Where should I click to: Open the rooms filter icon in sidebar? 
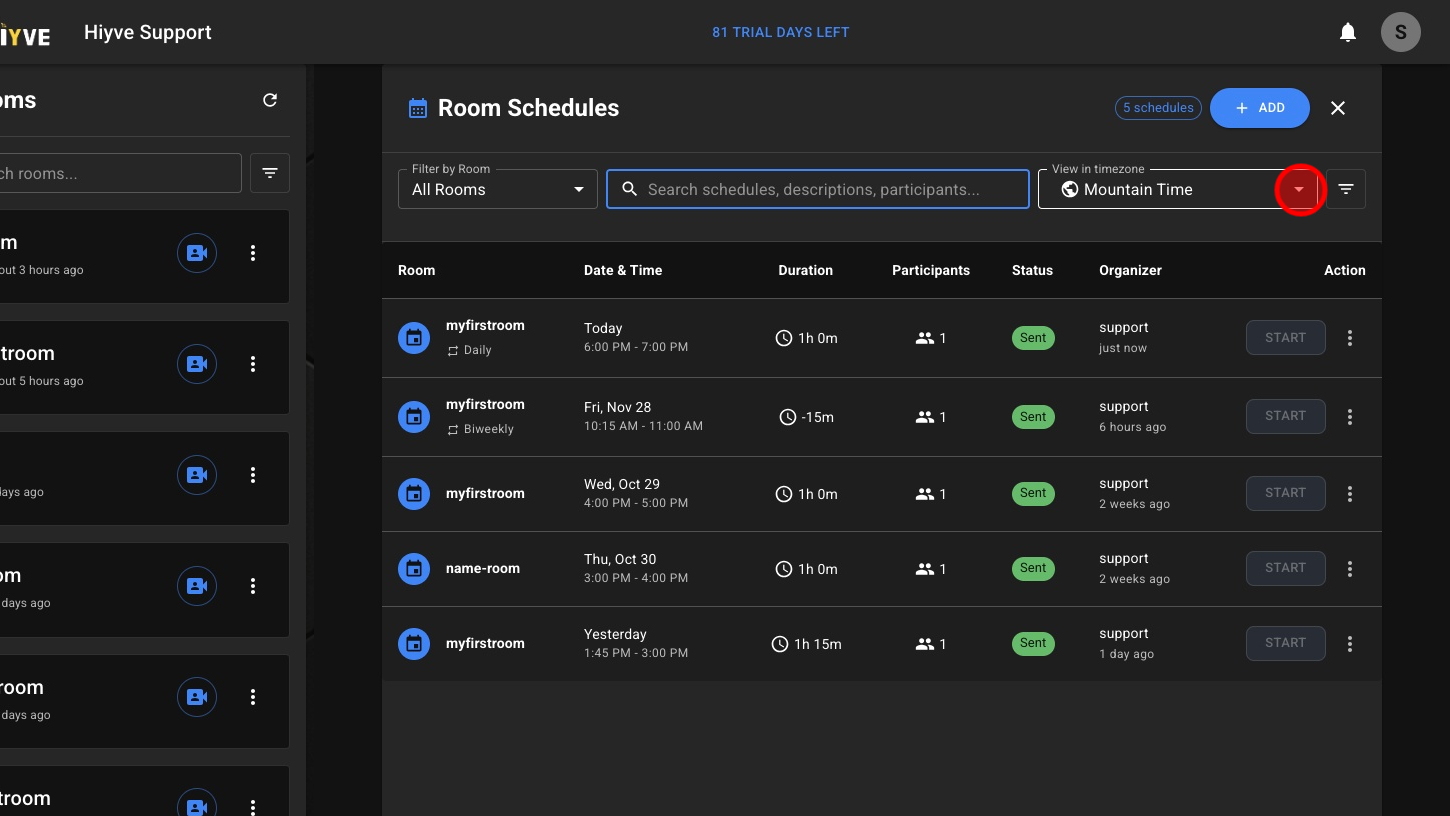coord(270,173)
